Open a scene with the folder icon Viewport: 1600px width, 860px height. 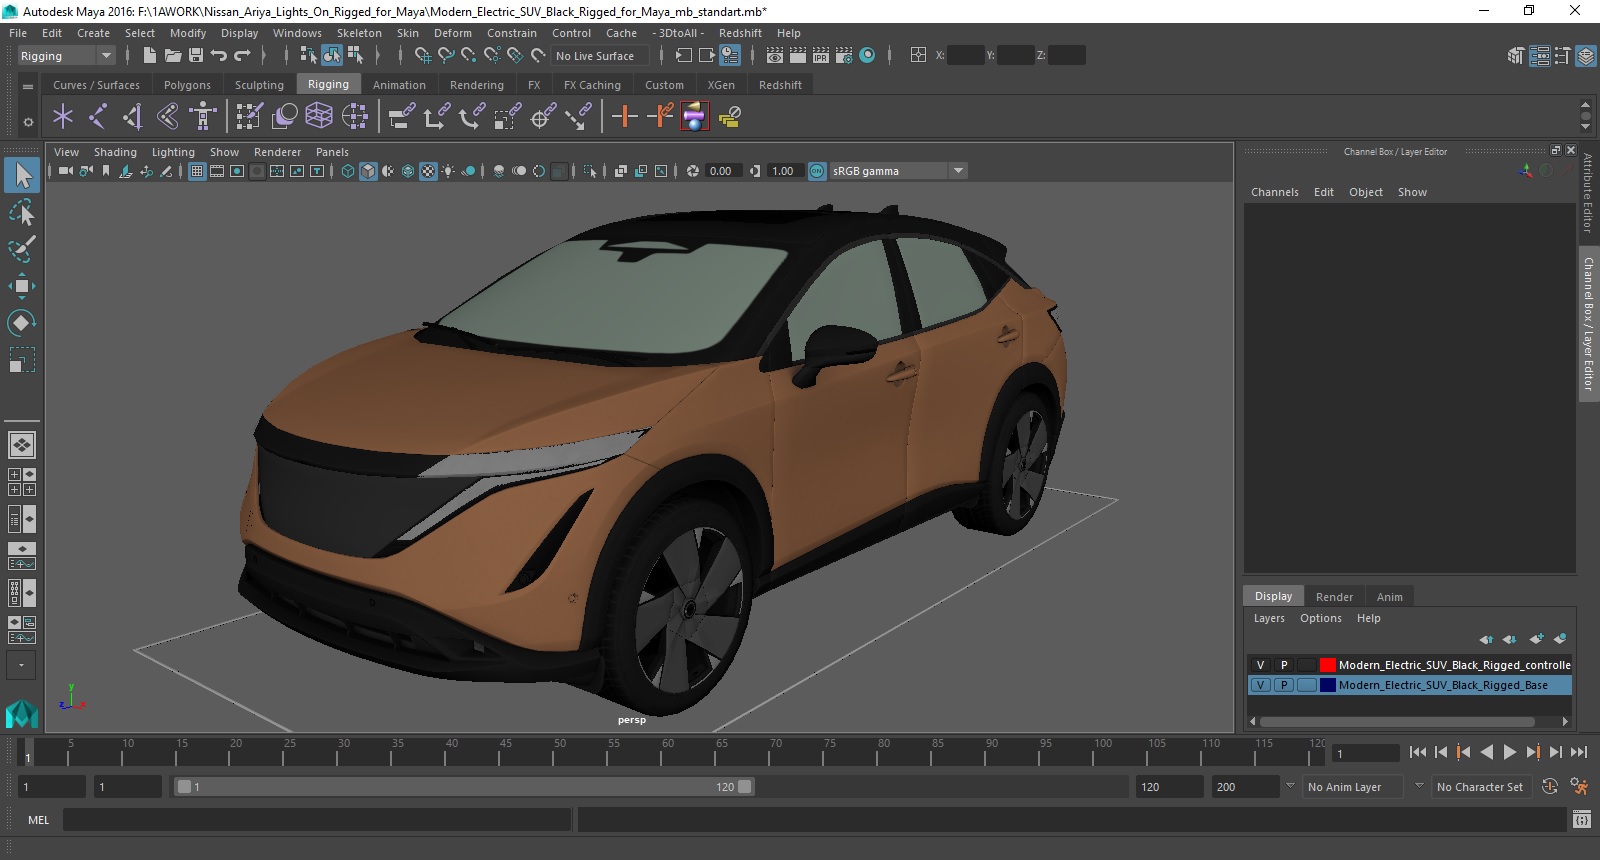point(172,56)
